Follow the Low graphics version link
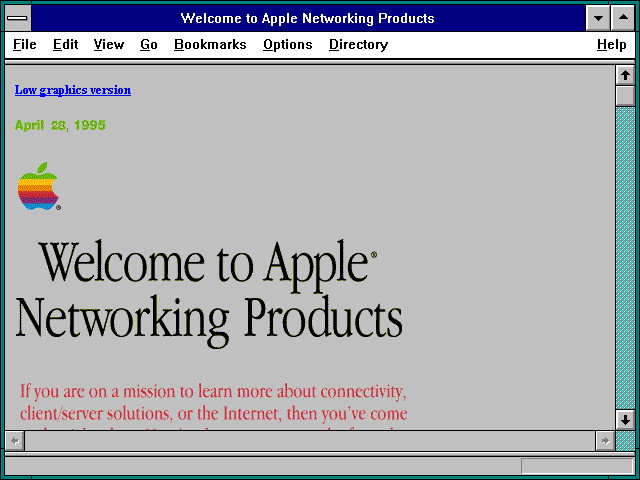The image size is (640, 480). click(73, 90)
